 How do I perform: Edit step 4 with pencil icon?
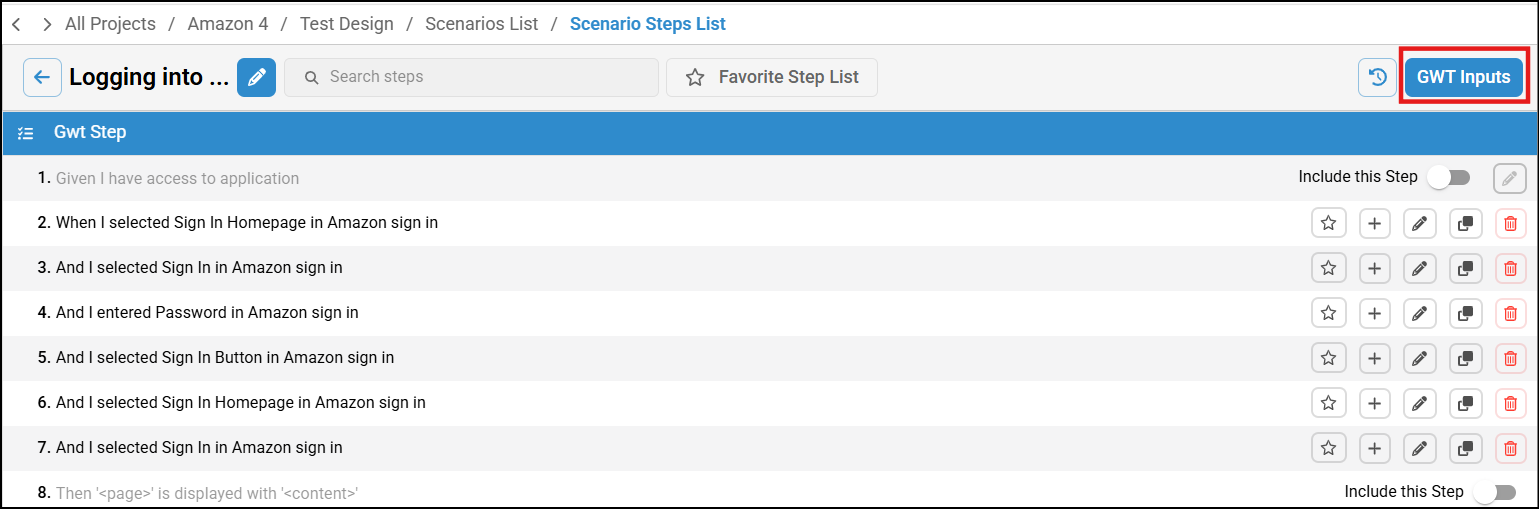(x=1419, y=313)
